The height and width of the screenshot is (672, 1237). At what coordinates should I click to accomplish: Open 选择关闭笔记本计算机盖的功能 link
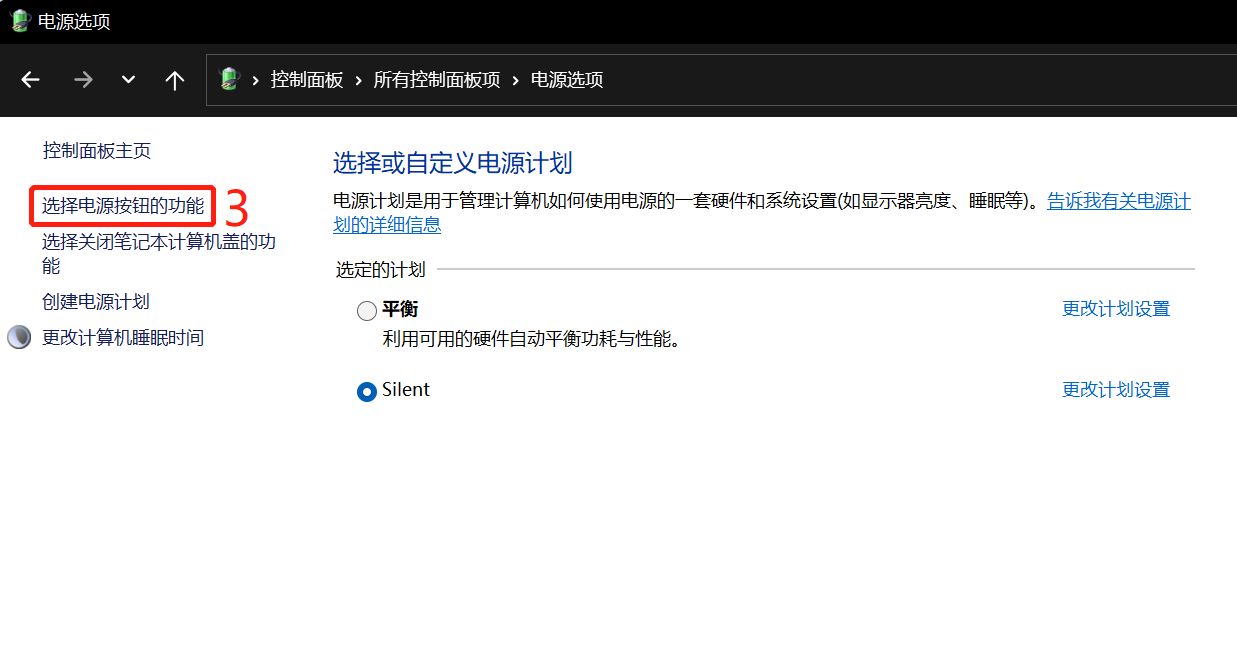(x=158, y=243)
